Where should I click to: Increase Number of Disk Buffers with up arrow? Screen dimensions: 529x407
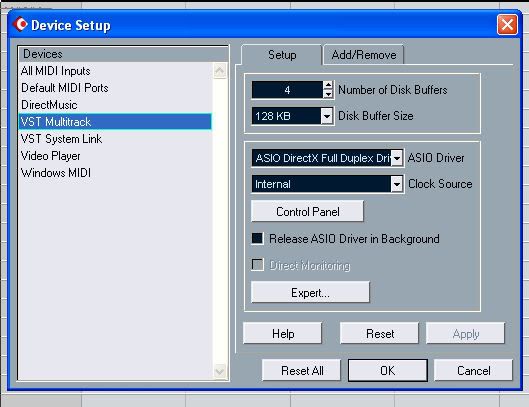click(x=328, y=85)
